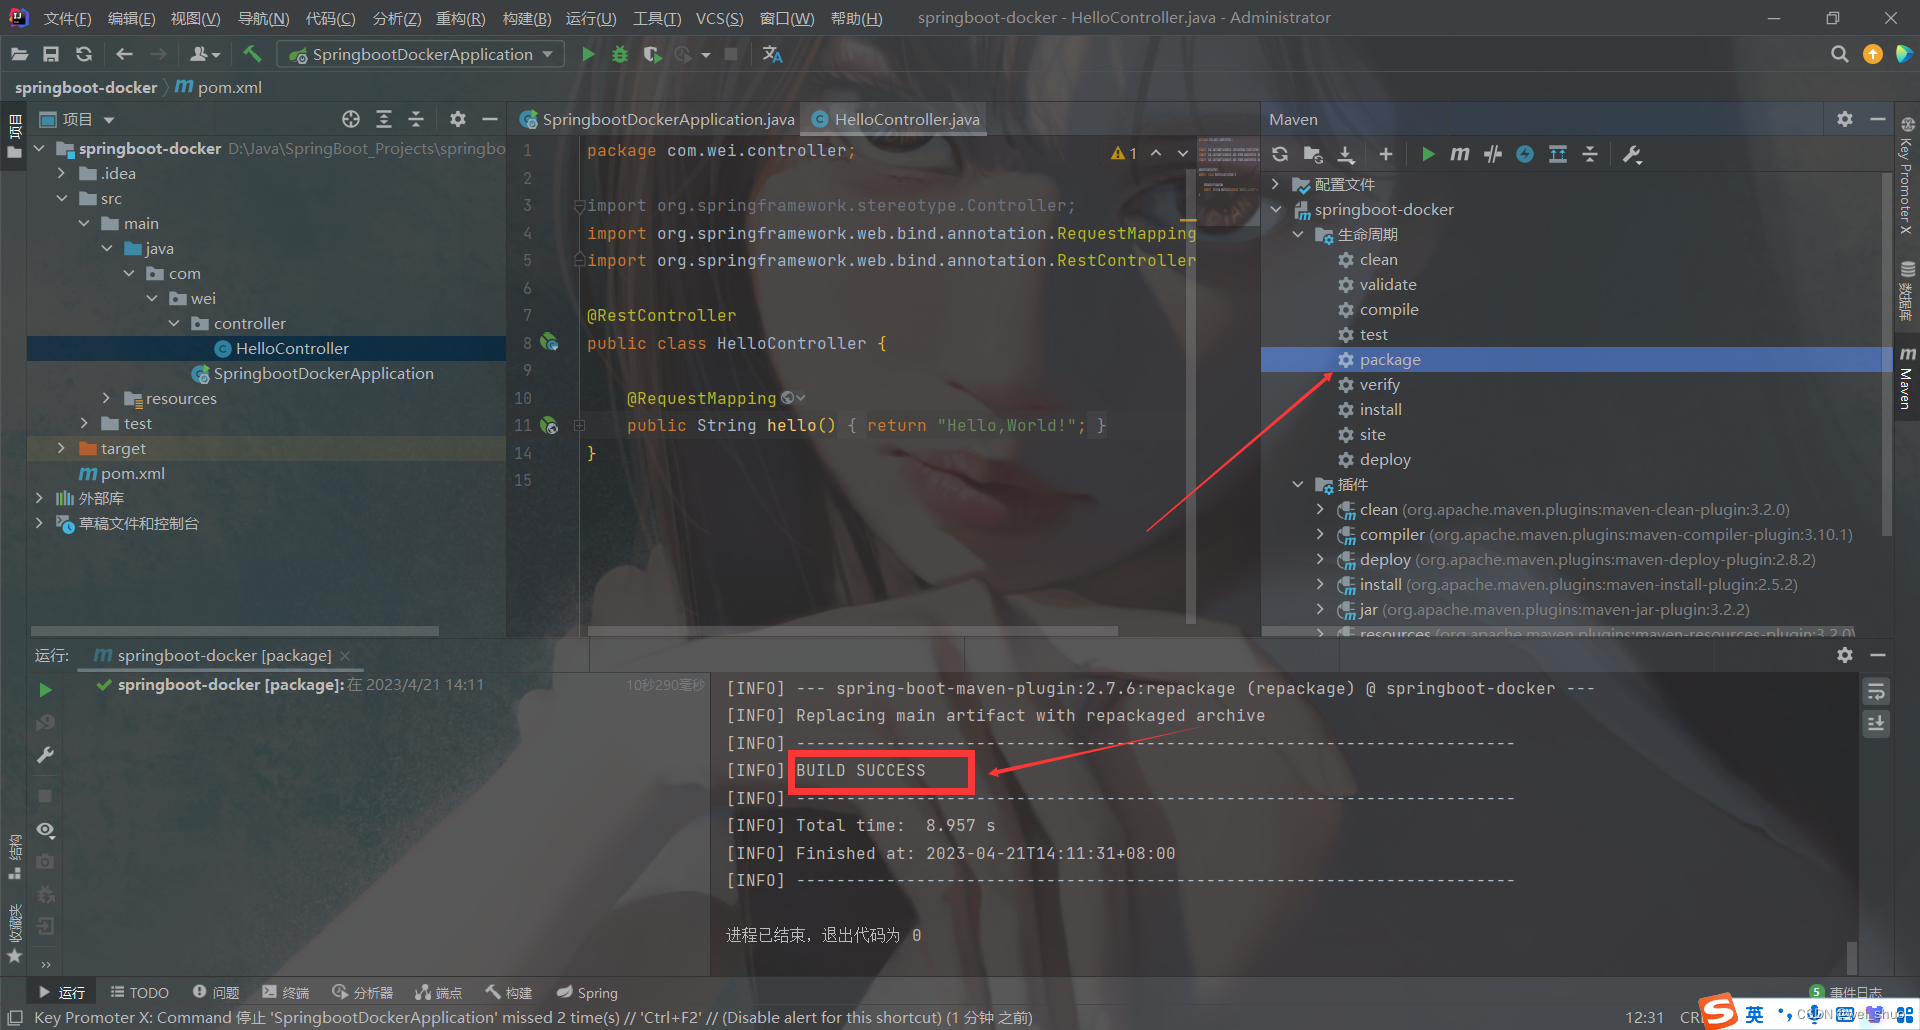The image size is (1920, 1030).
Task: Open the 重构(R) menu
Action: (x=460, y=18)
